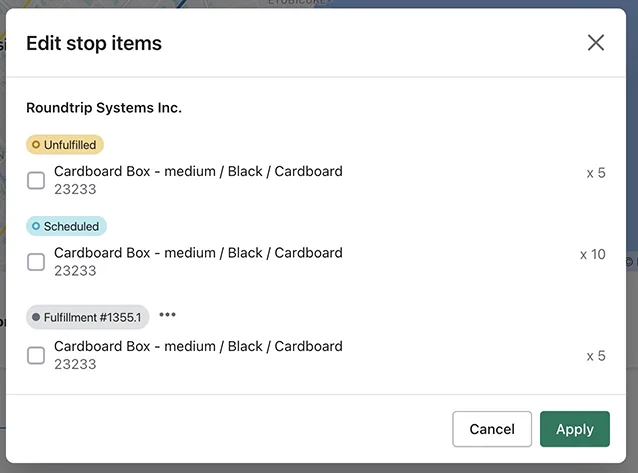Select the unfulfilled Cardboard Box item title
Viewport: 638px width, 473px height.
click(x=198, y=171)
